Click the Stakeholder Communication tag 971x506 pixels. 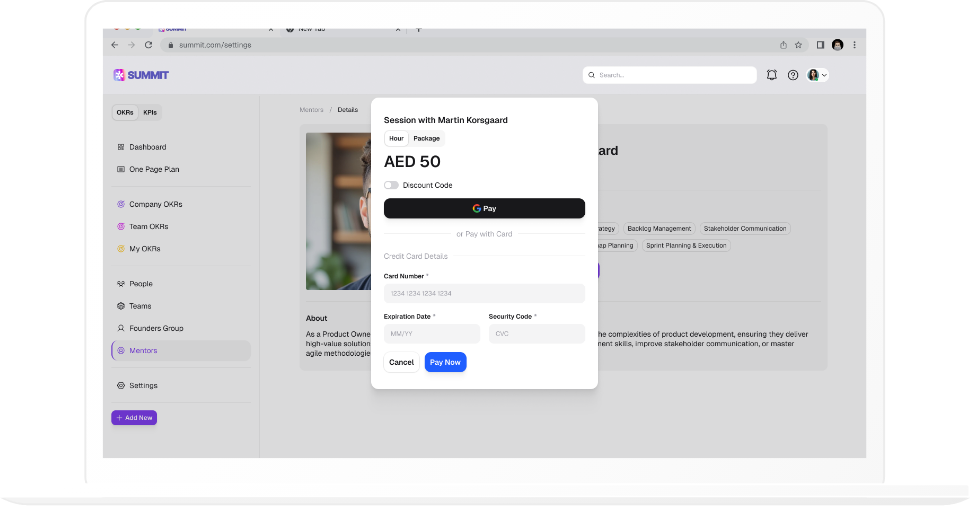(x=745, y=229)
